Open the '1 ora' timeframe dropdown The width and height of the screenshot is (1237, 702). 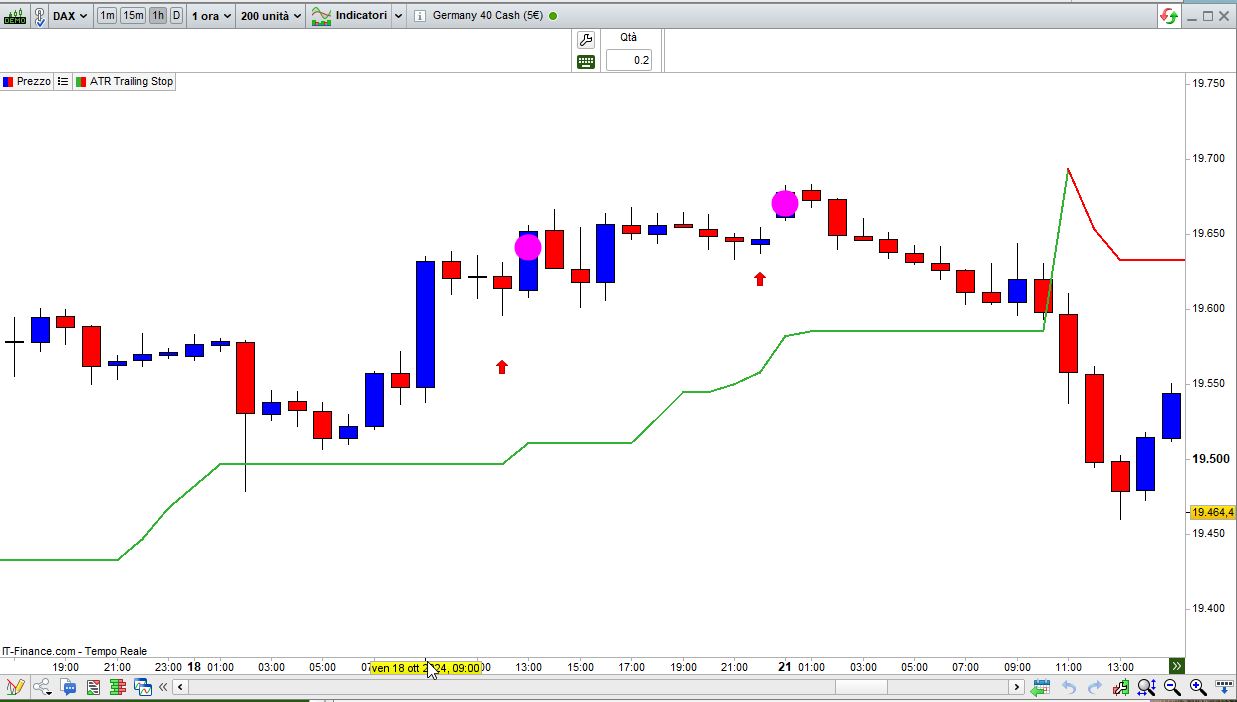(x=211, y=16)
